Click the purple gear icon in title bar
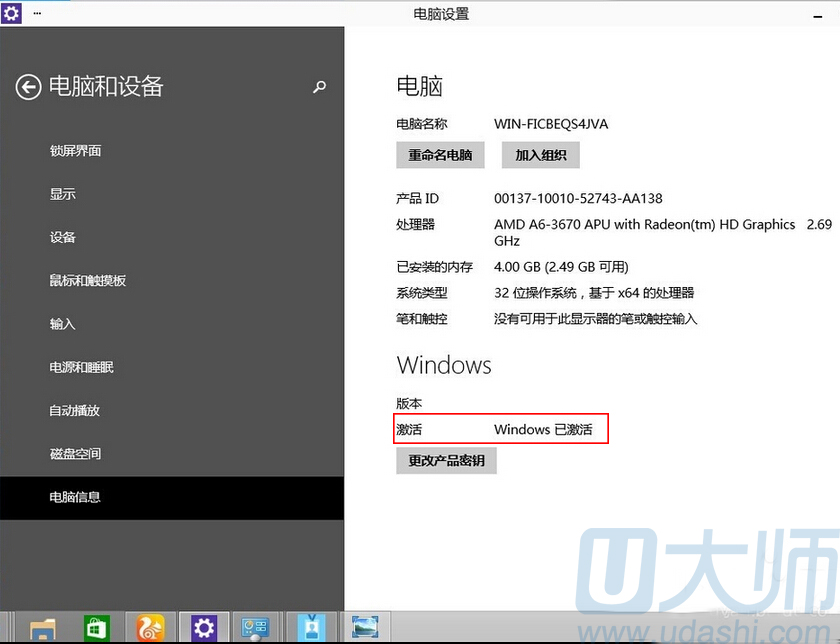Viewport: 840px width, 644px height. pos(12,13)
